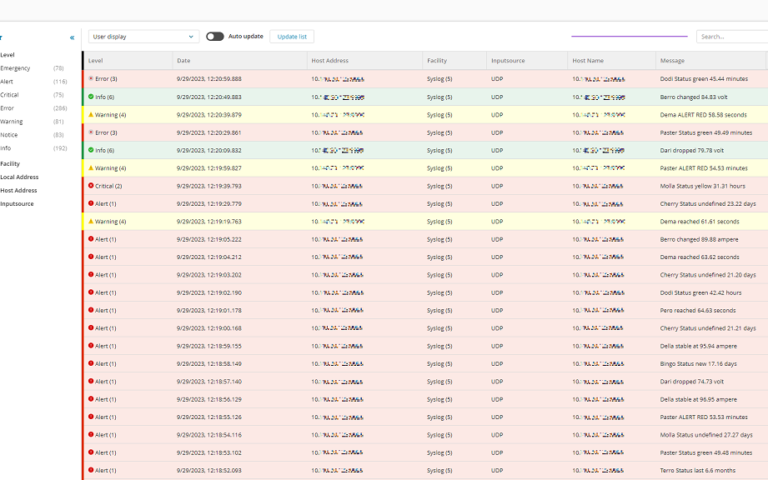Click the Warning triangle icon at 12:20:39.879
Image resolution: width=768 pixels, height=480 pixels.
tap(91, 114)
